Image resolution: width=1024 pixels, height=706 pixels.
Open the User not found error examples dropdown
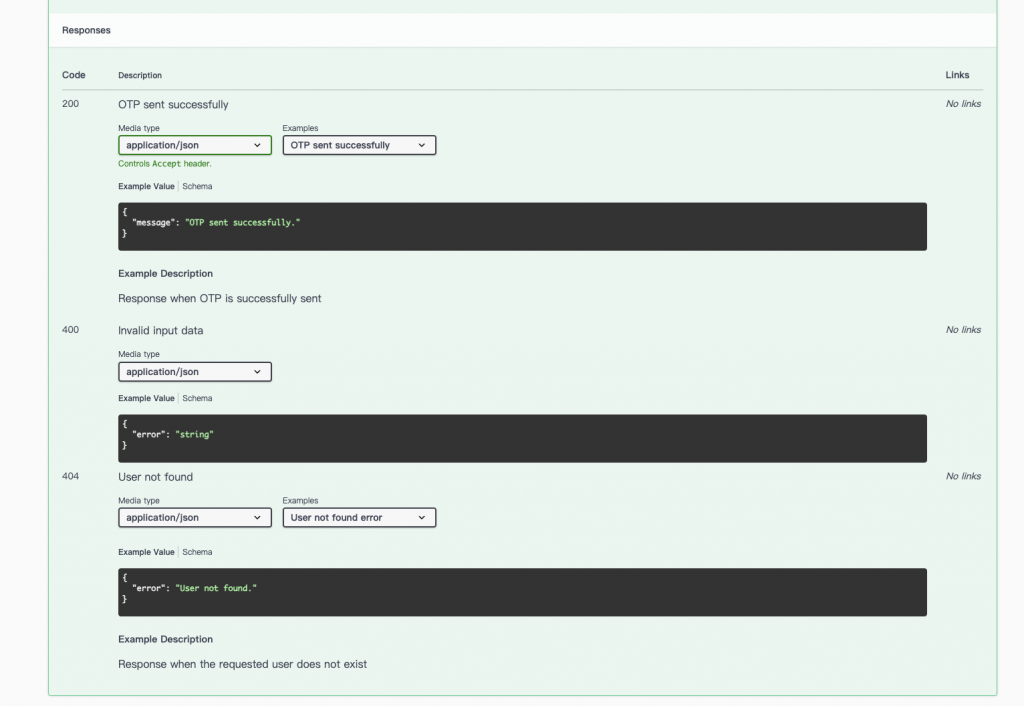pyautogui.click(x=359, y=517)
